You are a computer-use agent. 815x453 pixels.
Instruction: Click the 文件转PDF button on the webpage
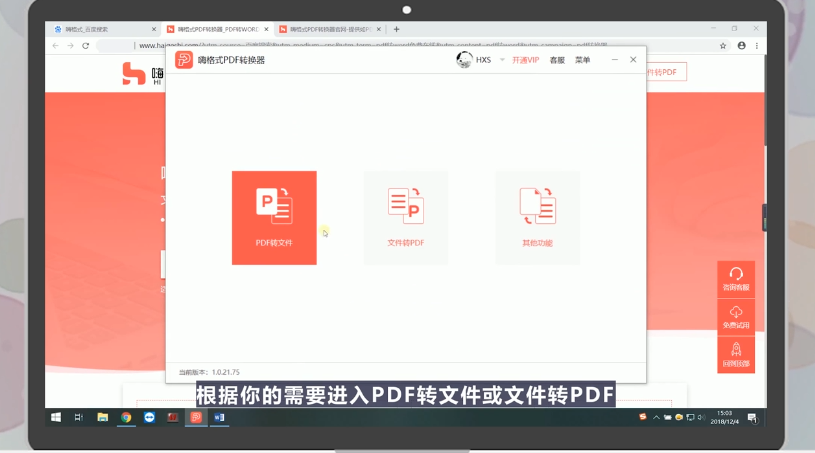(x=666, y=72)
